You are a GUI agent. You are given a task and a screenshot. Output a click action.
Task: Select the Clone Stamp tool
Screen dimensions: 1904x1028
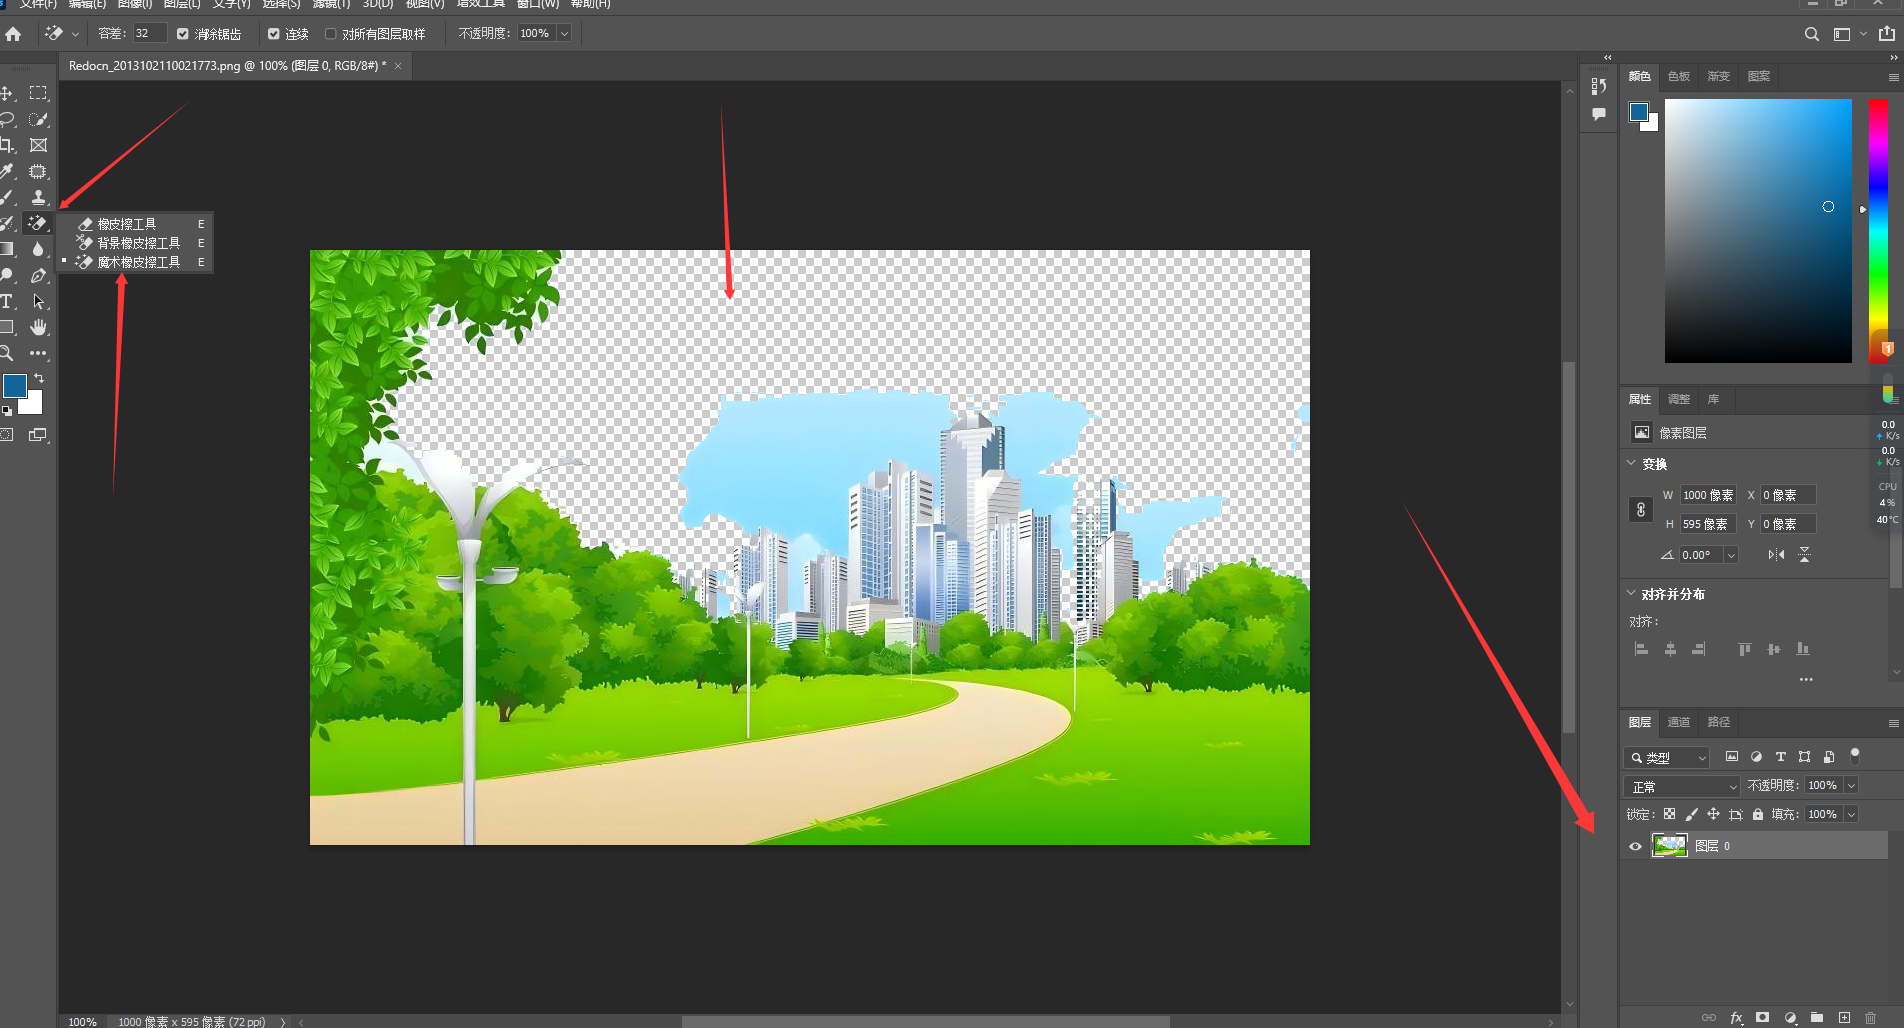[38, 197]
